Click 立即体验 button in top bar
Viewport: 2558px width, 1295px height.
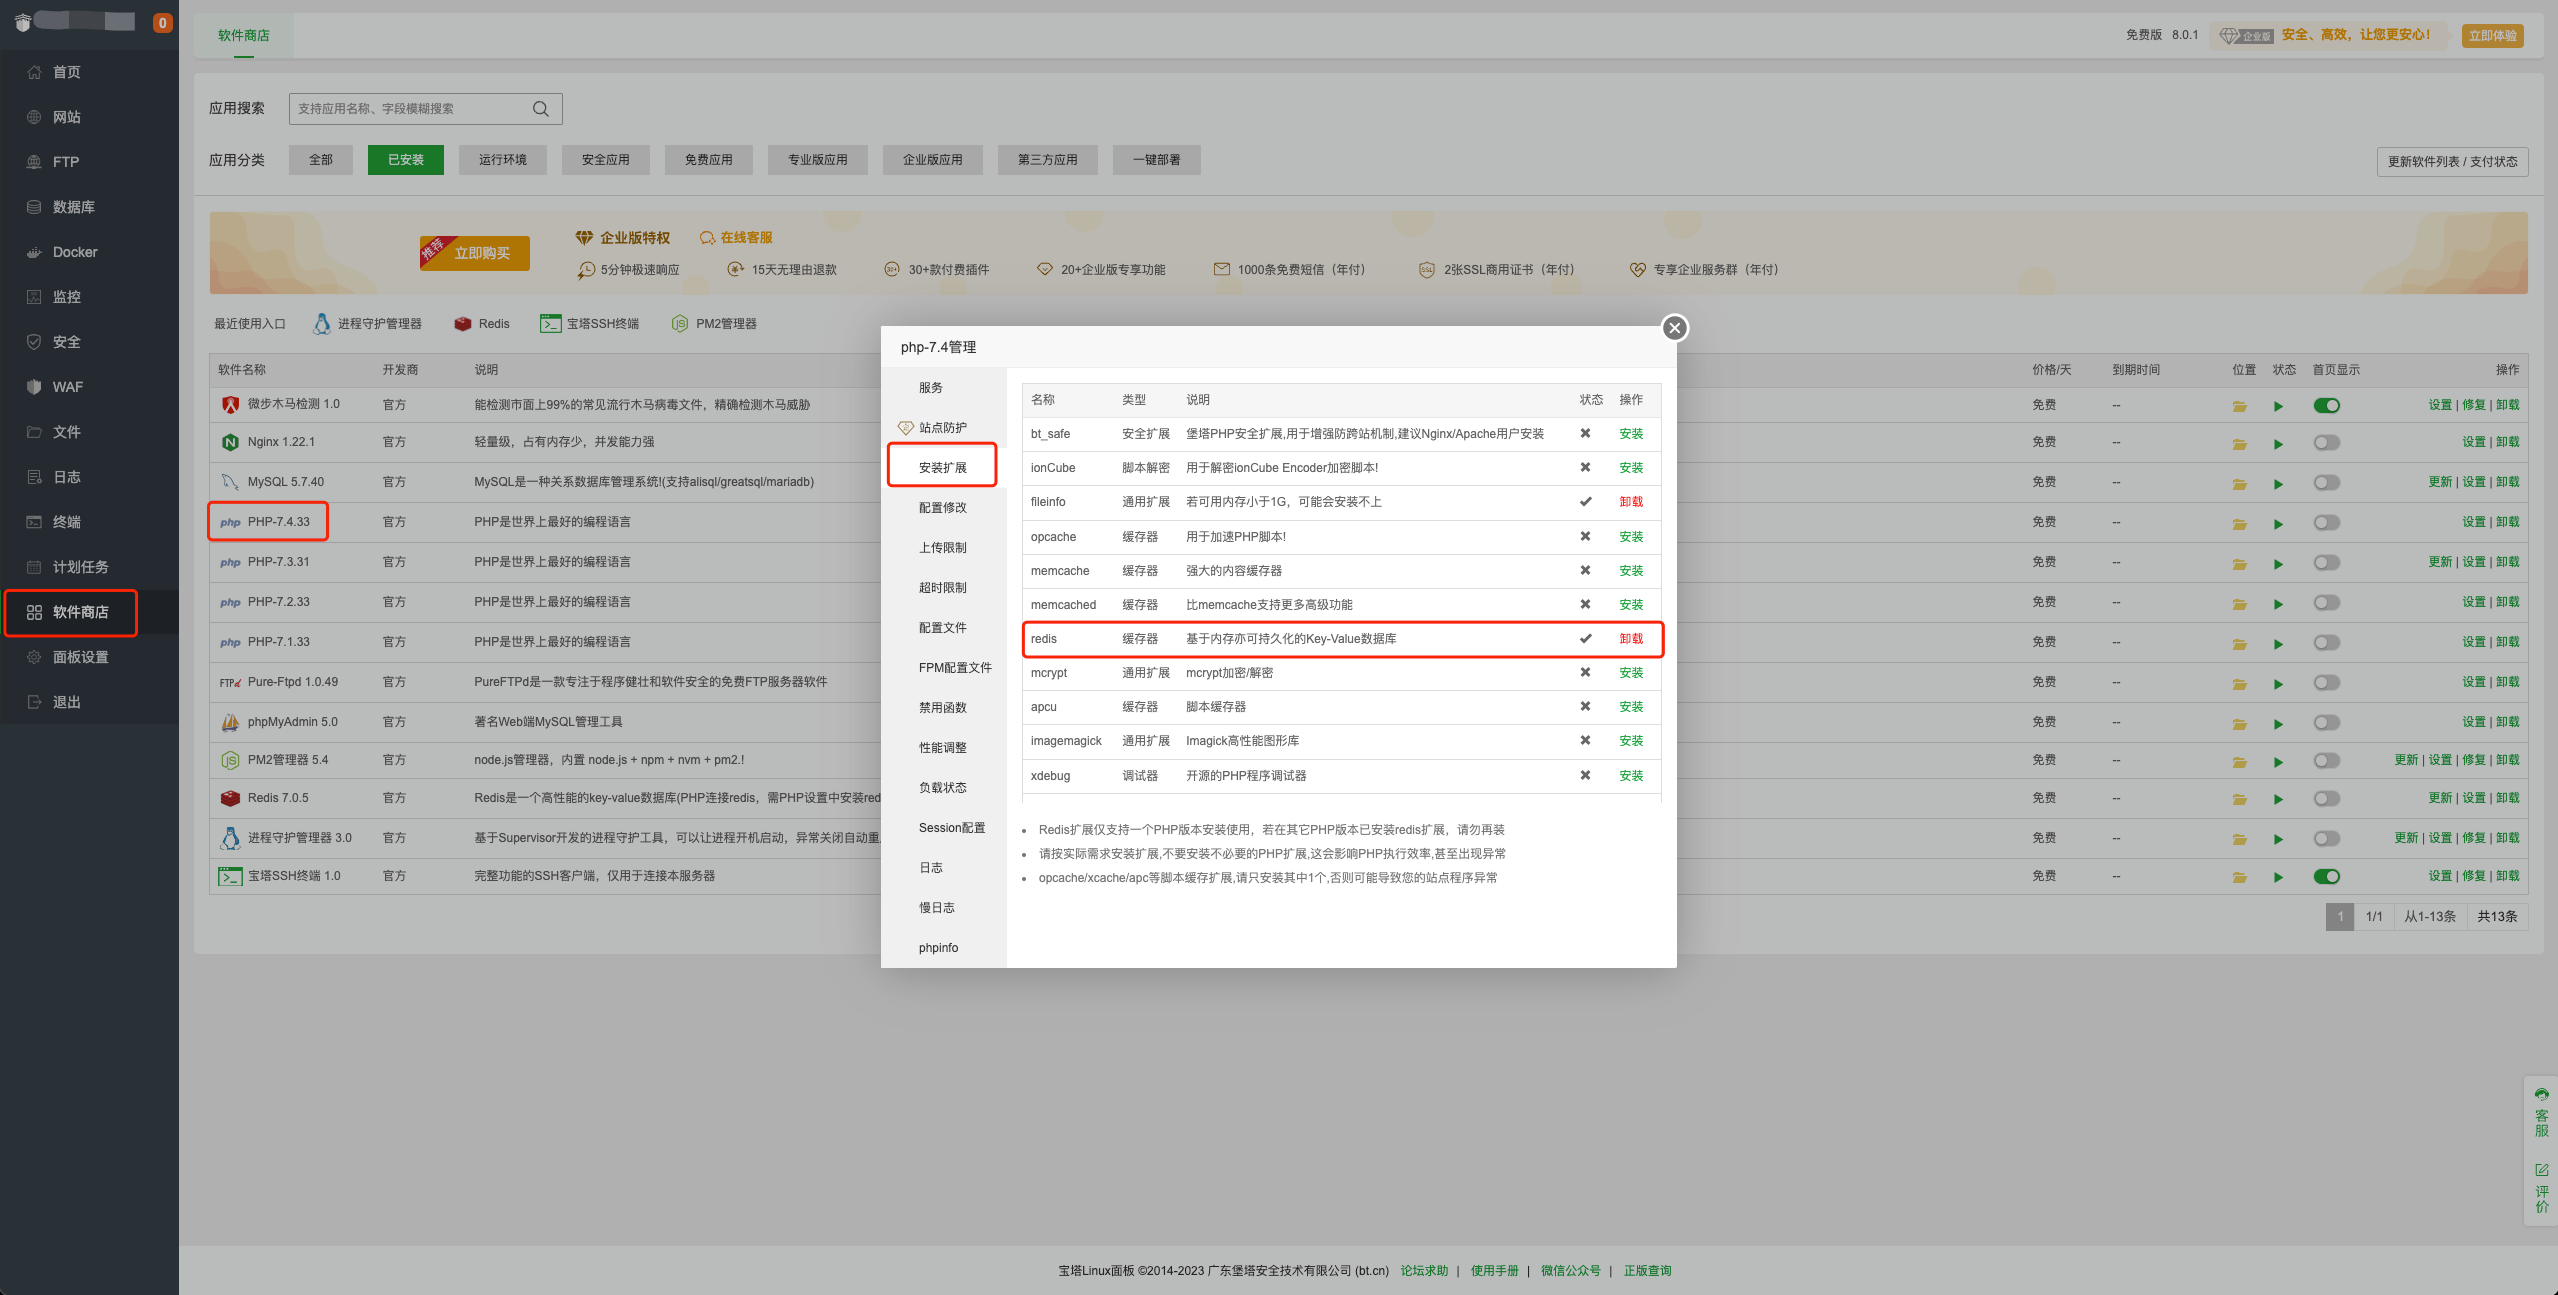coord(2492,36)
